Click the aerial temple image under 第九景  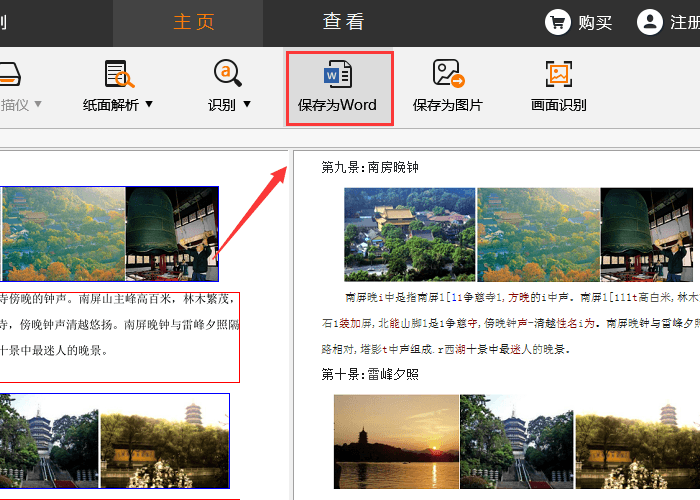(x=410, y=234)
